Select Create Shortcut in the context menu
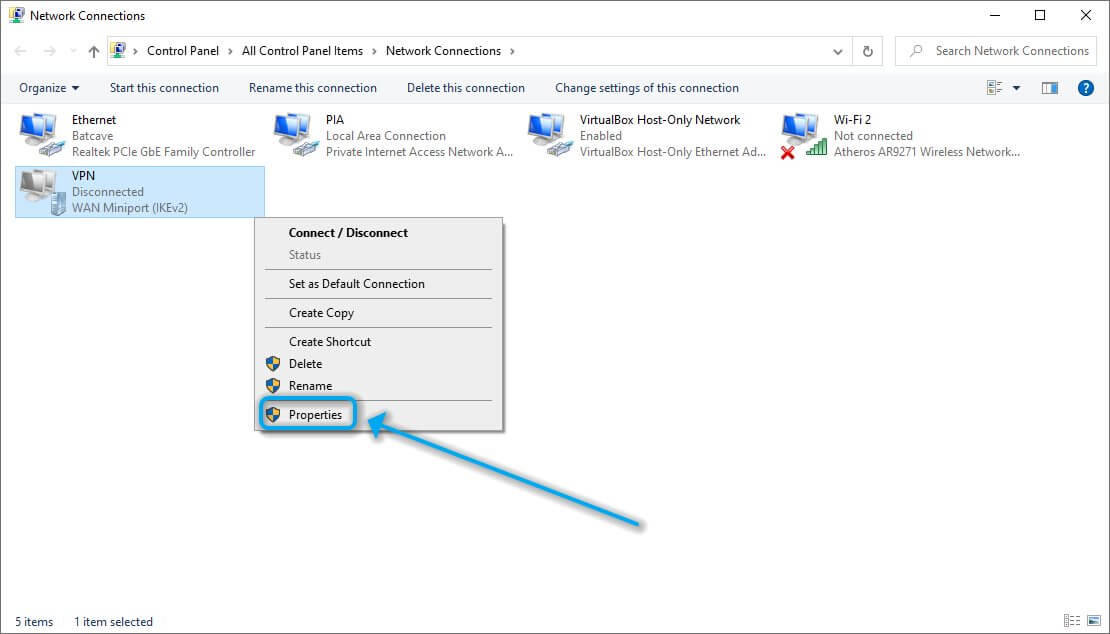1110x634 pixels. [x=330, y=341]
